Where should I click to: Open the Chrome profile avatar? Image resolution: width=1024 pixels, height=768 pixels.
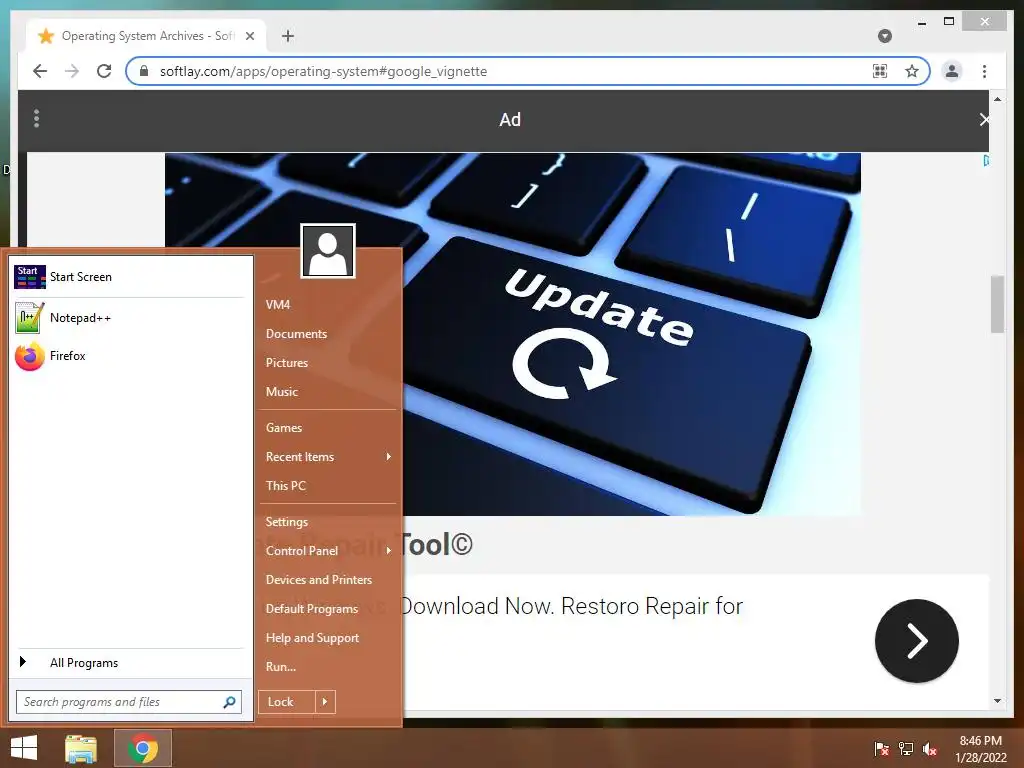pyautogui.click(x=952, y=71)
